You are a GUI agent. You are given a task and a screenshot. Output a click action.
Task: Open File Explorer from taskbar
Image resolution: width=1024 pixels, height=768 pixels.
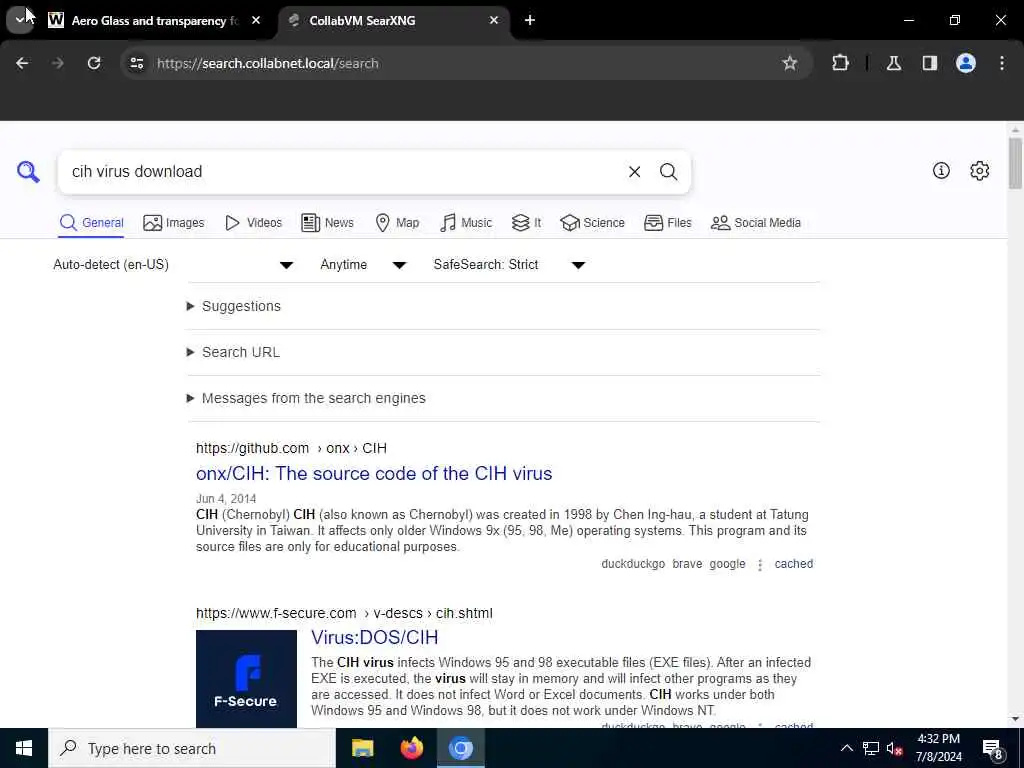pos(362,748)
